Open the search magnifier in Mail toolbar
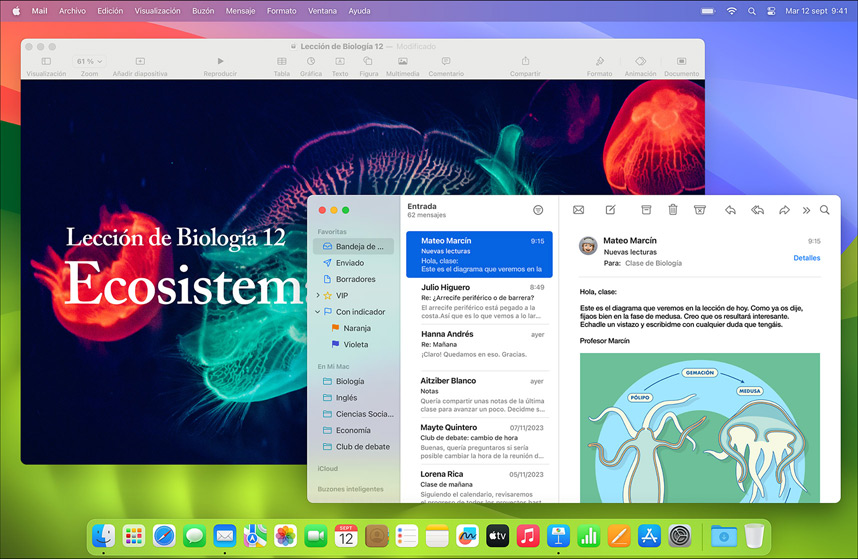Viewport: 858px width, 559px height. (824, 210)
